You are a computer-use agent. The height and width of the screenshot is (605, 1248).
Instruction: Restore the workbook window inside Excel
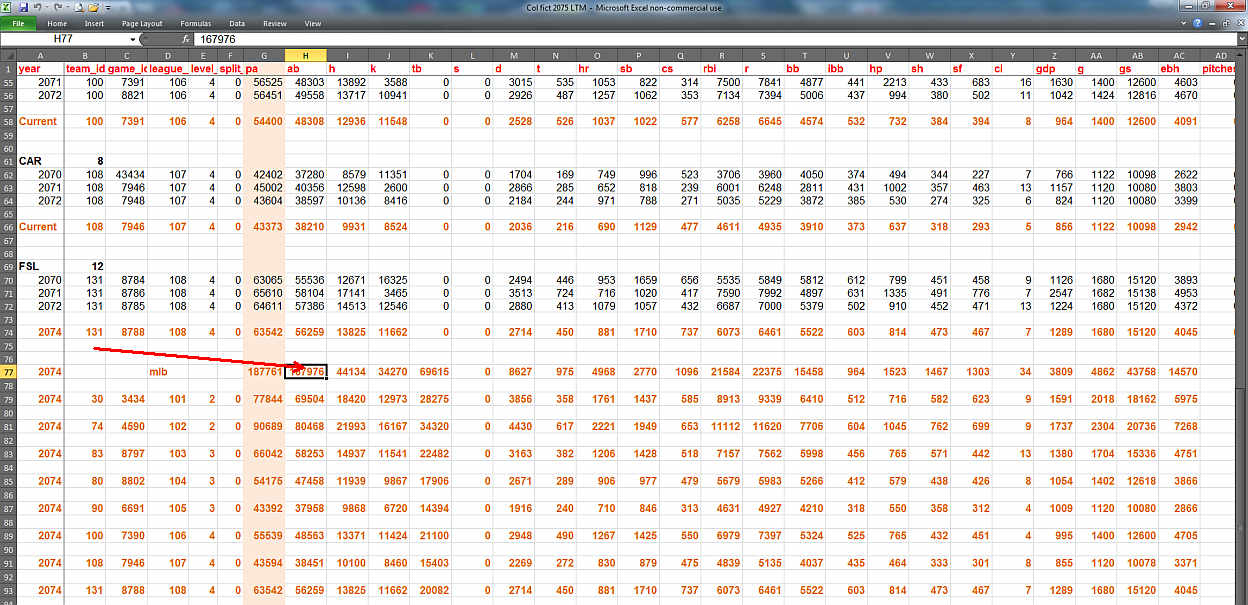tap(1226, 23)
